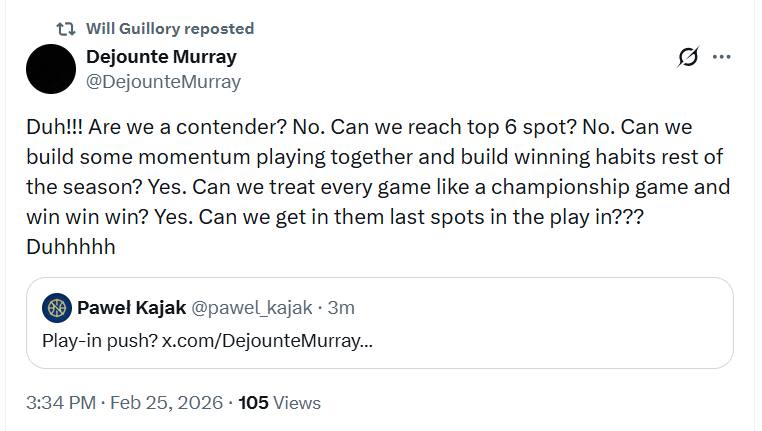Click Paweł Kajak's small avatar icon

pyautogui.click(x=57, y=307)
